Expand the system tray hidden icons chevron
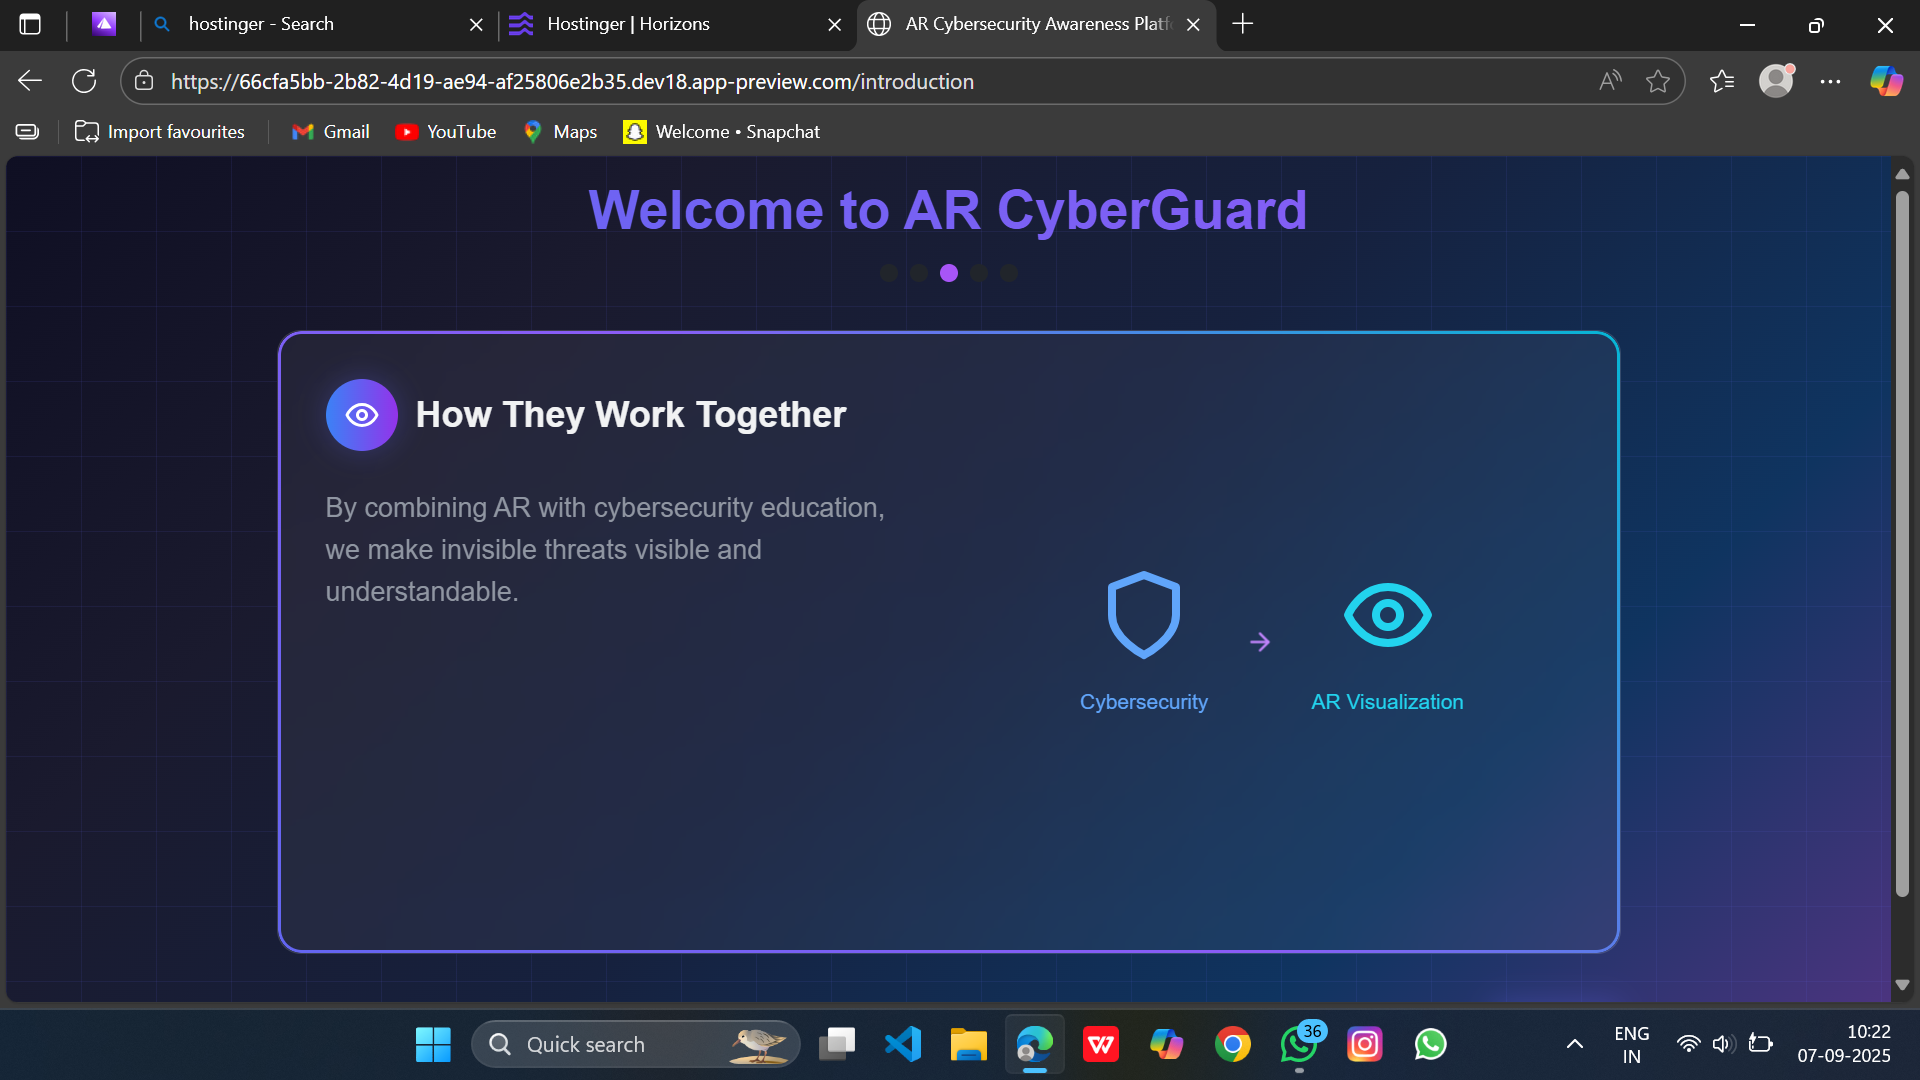The width and height of the screenshot is (1920, 1080). click(1574, 1044)
